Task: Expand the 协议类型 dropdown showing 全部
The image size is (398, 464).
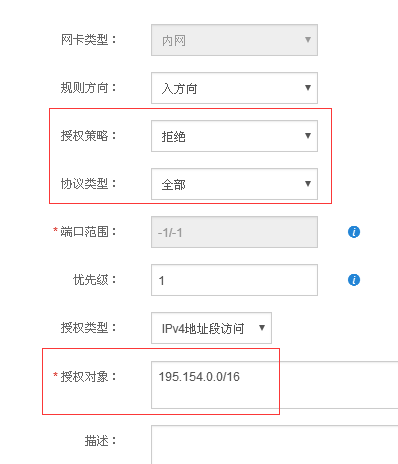Action: 234,184
